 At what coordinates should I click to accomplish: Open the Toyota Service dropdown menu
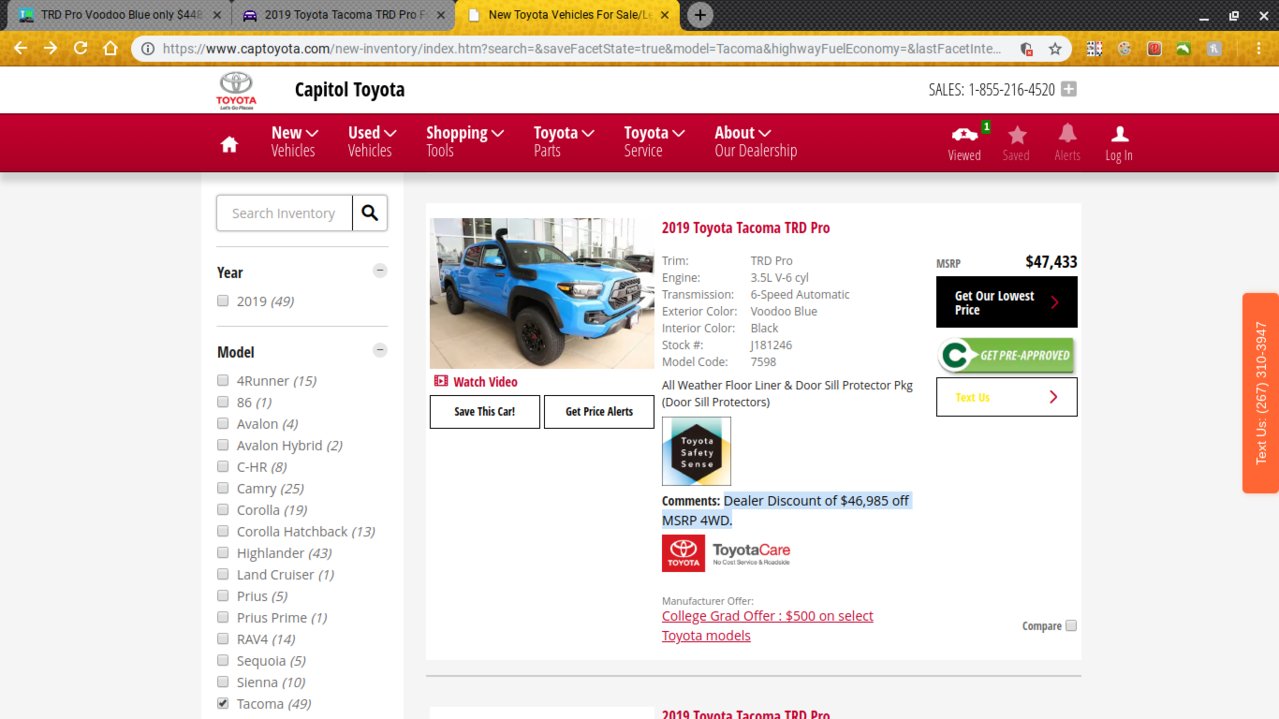click(x=654, y=141)
